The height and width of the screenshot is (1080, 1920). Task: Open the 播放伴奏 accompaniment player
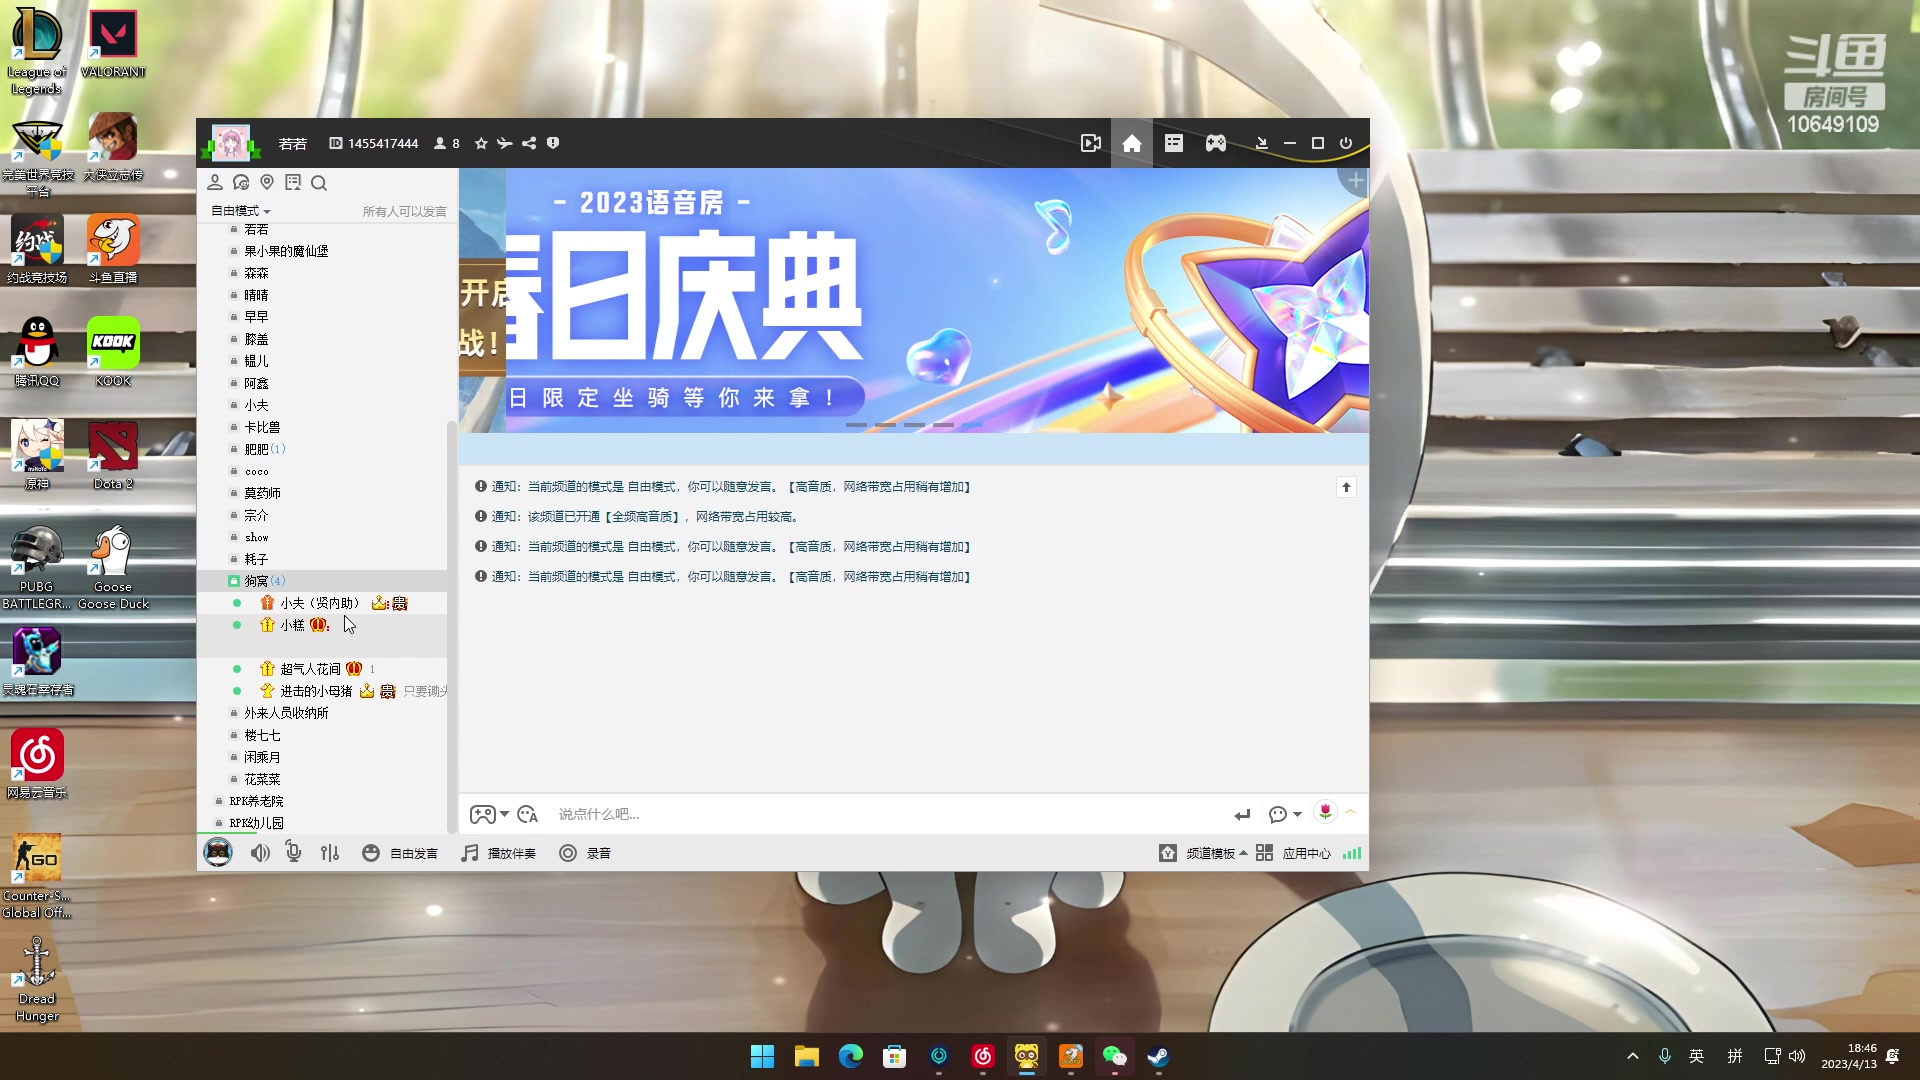pyautogui.click(x=500, y=853)
